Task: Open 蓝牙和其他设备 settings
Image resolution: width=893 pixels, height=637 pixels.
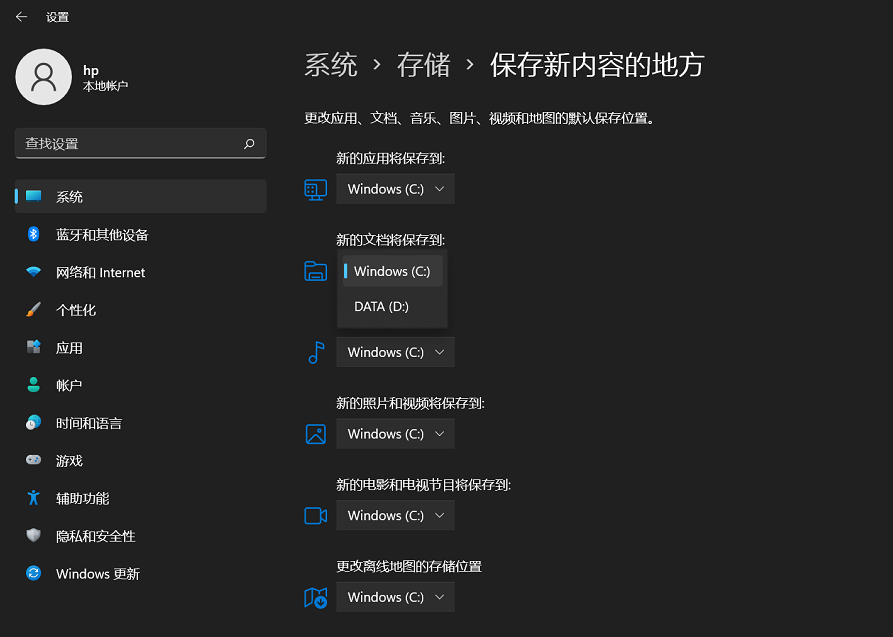Action: pyautogui.click(x=141, y=234)
